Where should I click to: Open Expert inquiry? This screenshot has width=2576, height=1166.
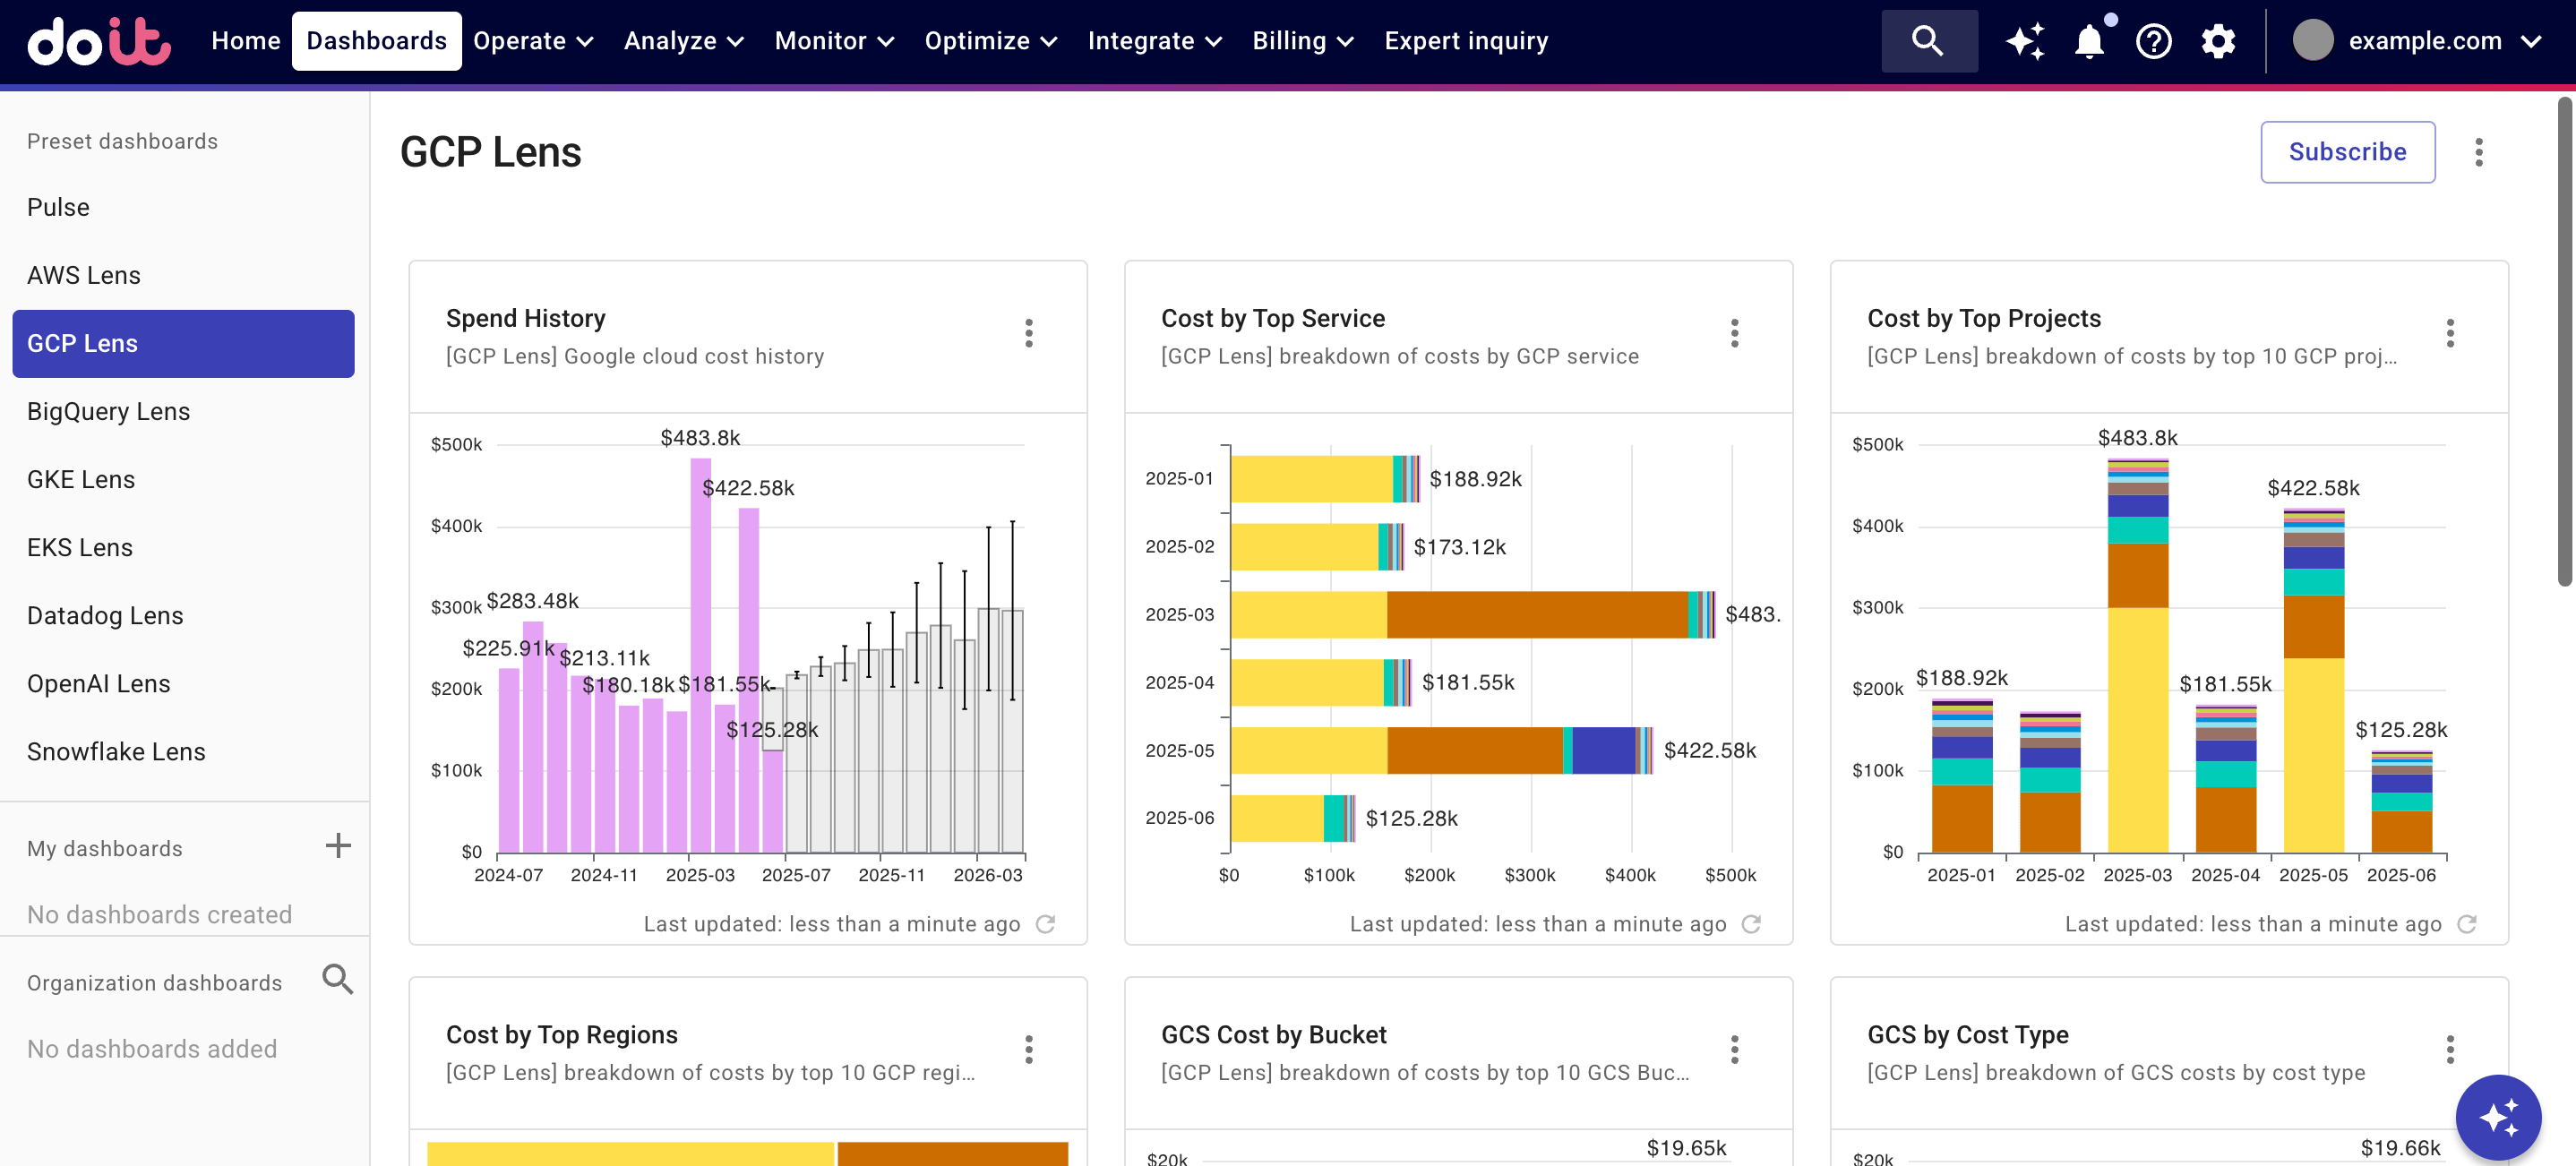coord(1466,41)
